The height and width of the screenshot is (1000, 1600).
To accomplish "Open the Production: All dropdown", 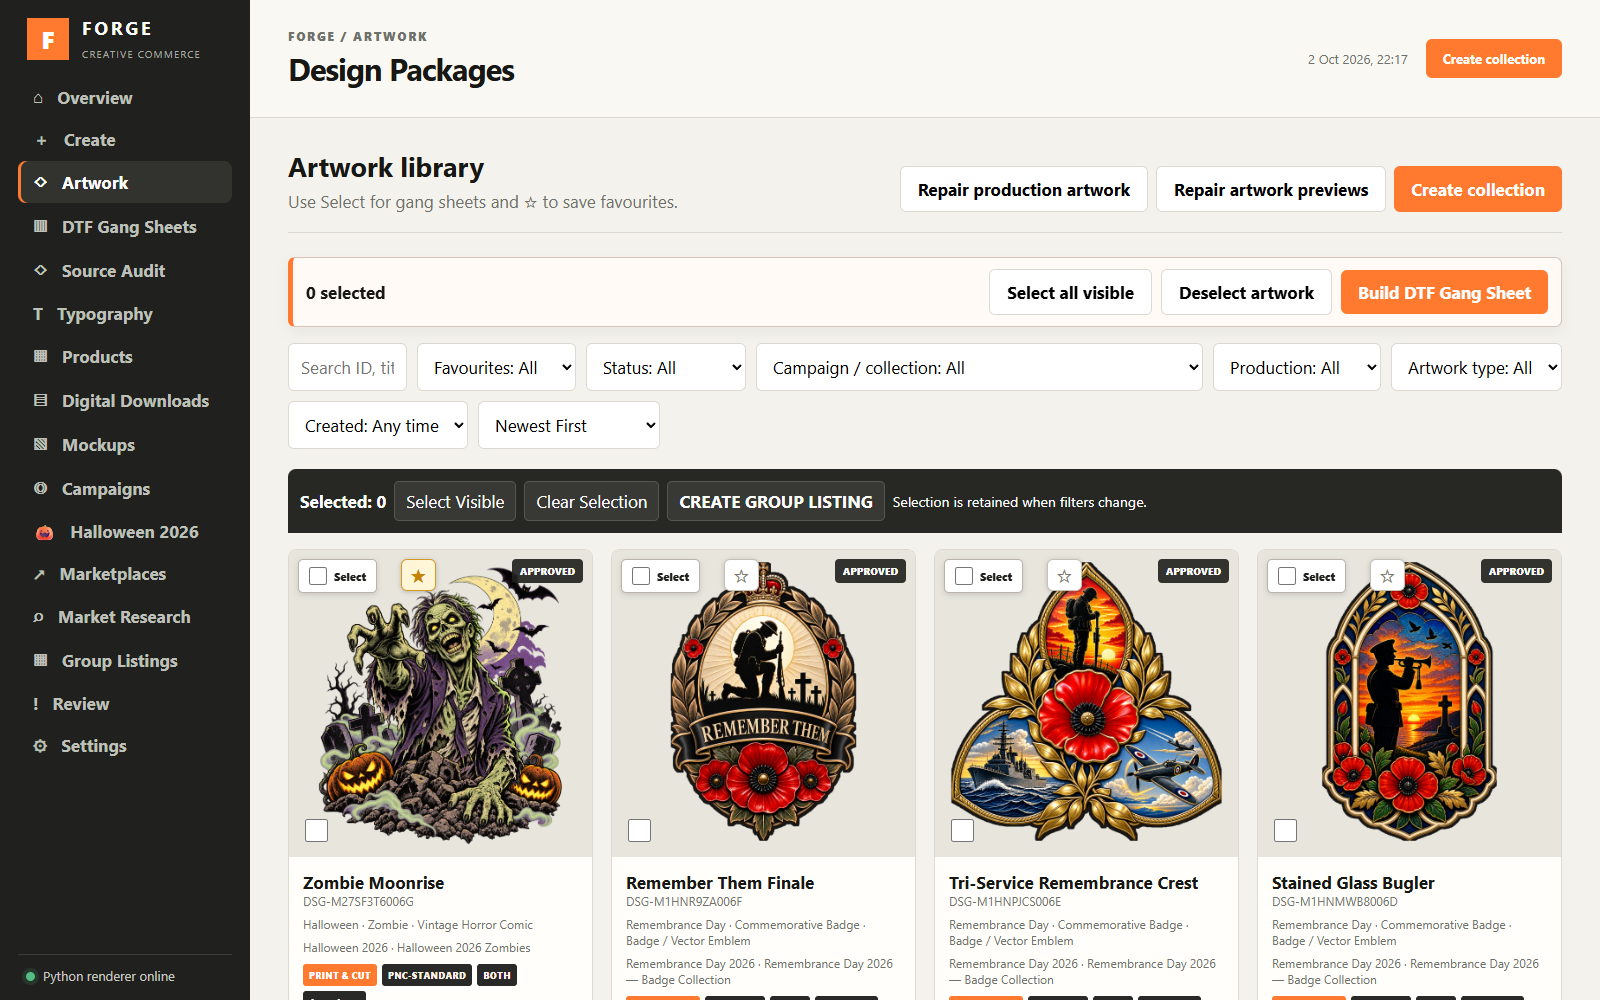I will point(1297,368).
